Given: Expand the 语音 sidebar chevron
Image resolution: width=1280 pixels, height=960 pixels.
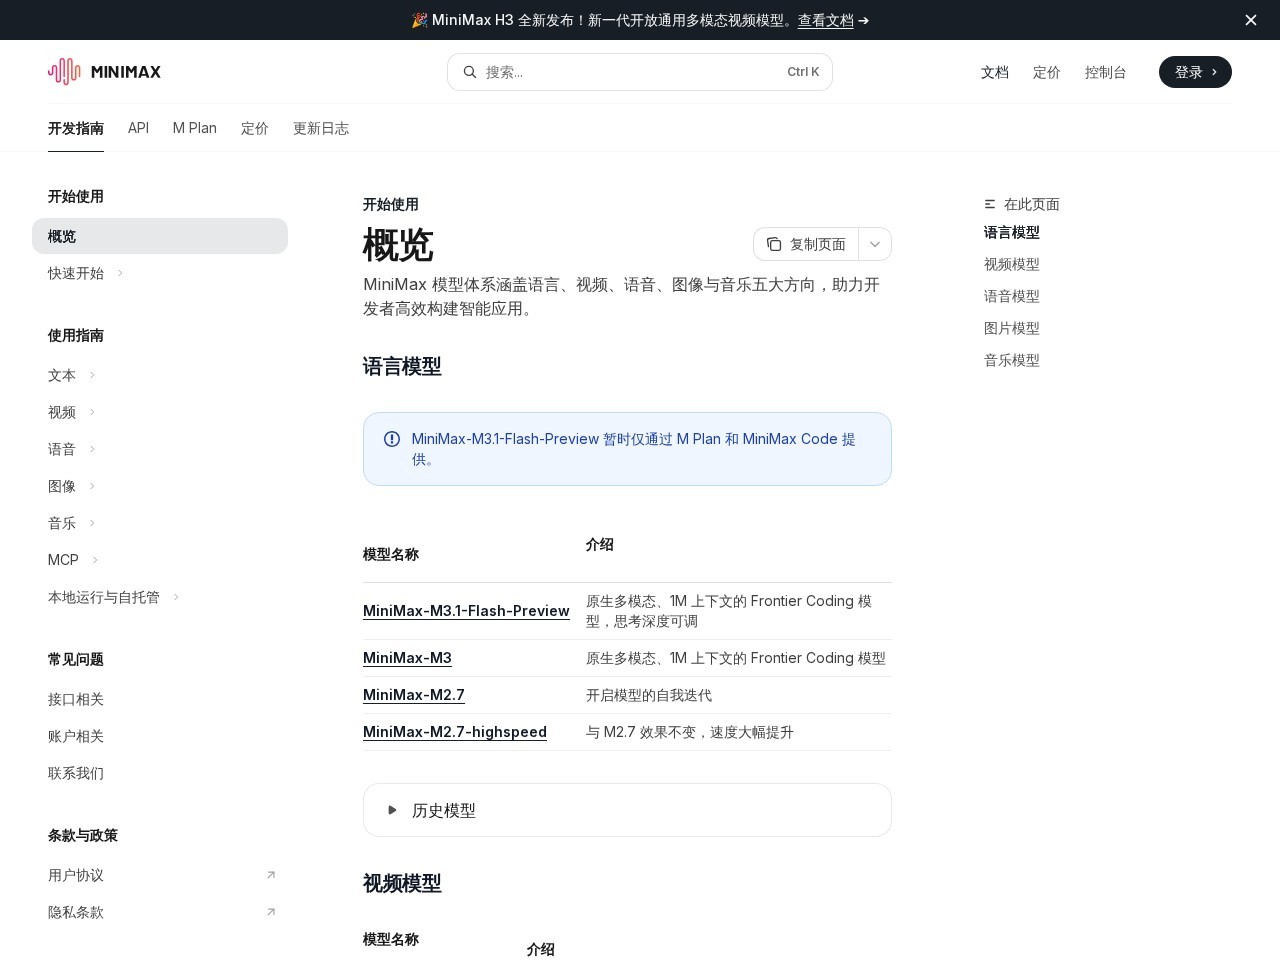Looking at the screenshot, I should point(92,449).
